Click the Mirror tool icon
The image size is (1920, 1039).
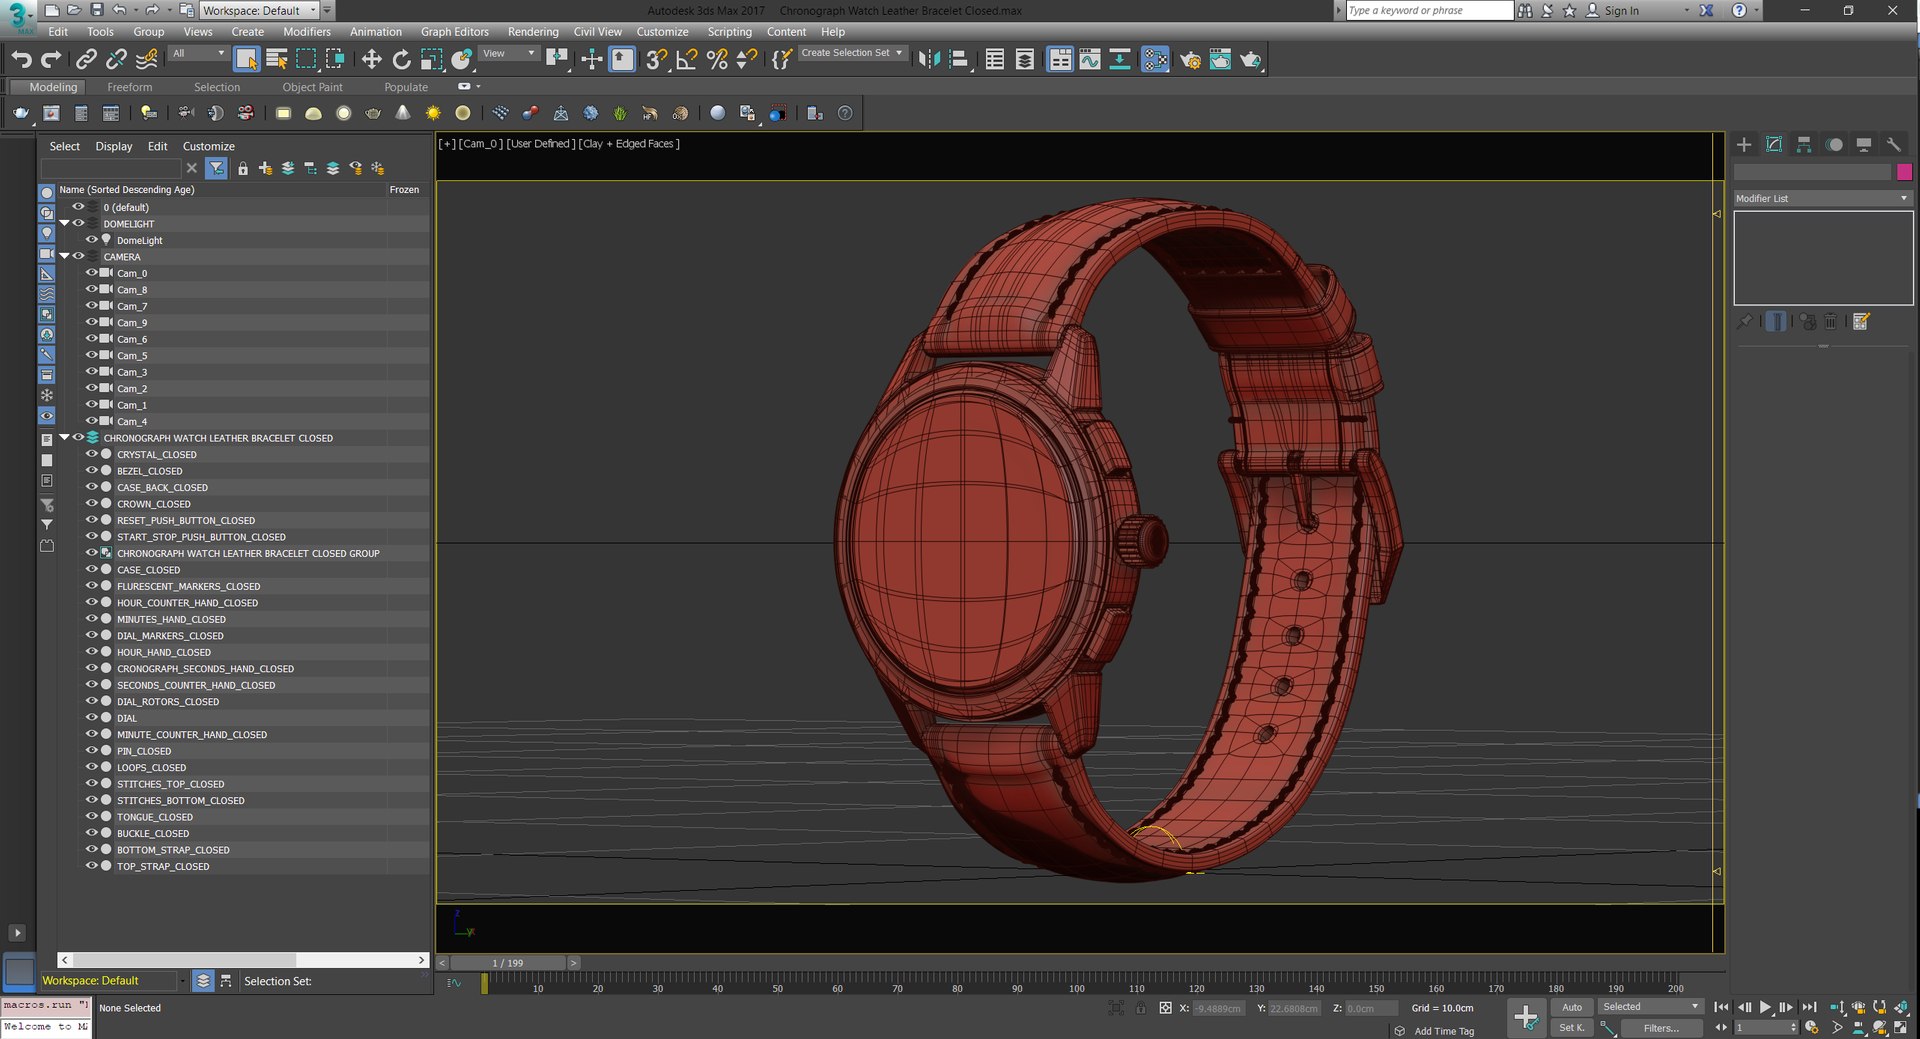click(929, 60)
